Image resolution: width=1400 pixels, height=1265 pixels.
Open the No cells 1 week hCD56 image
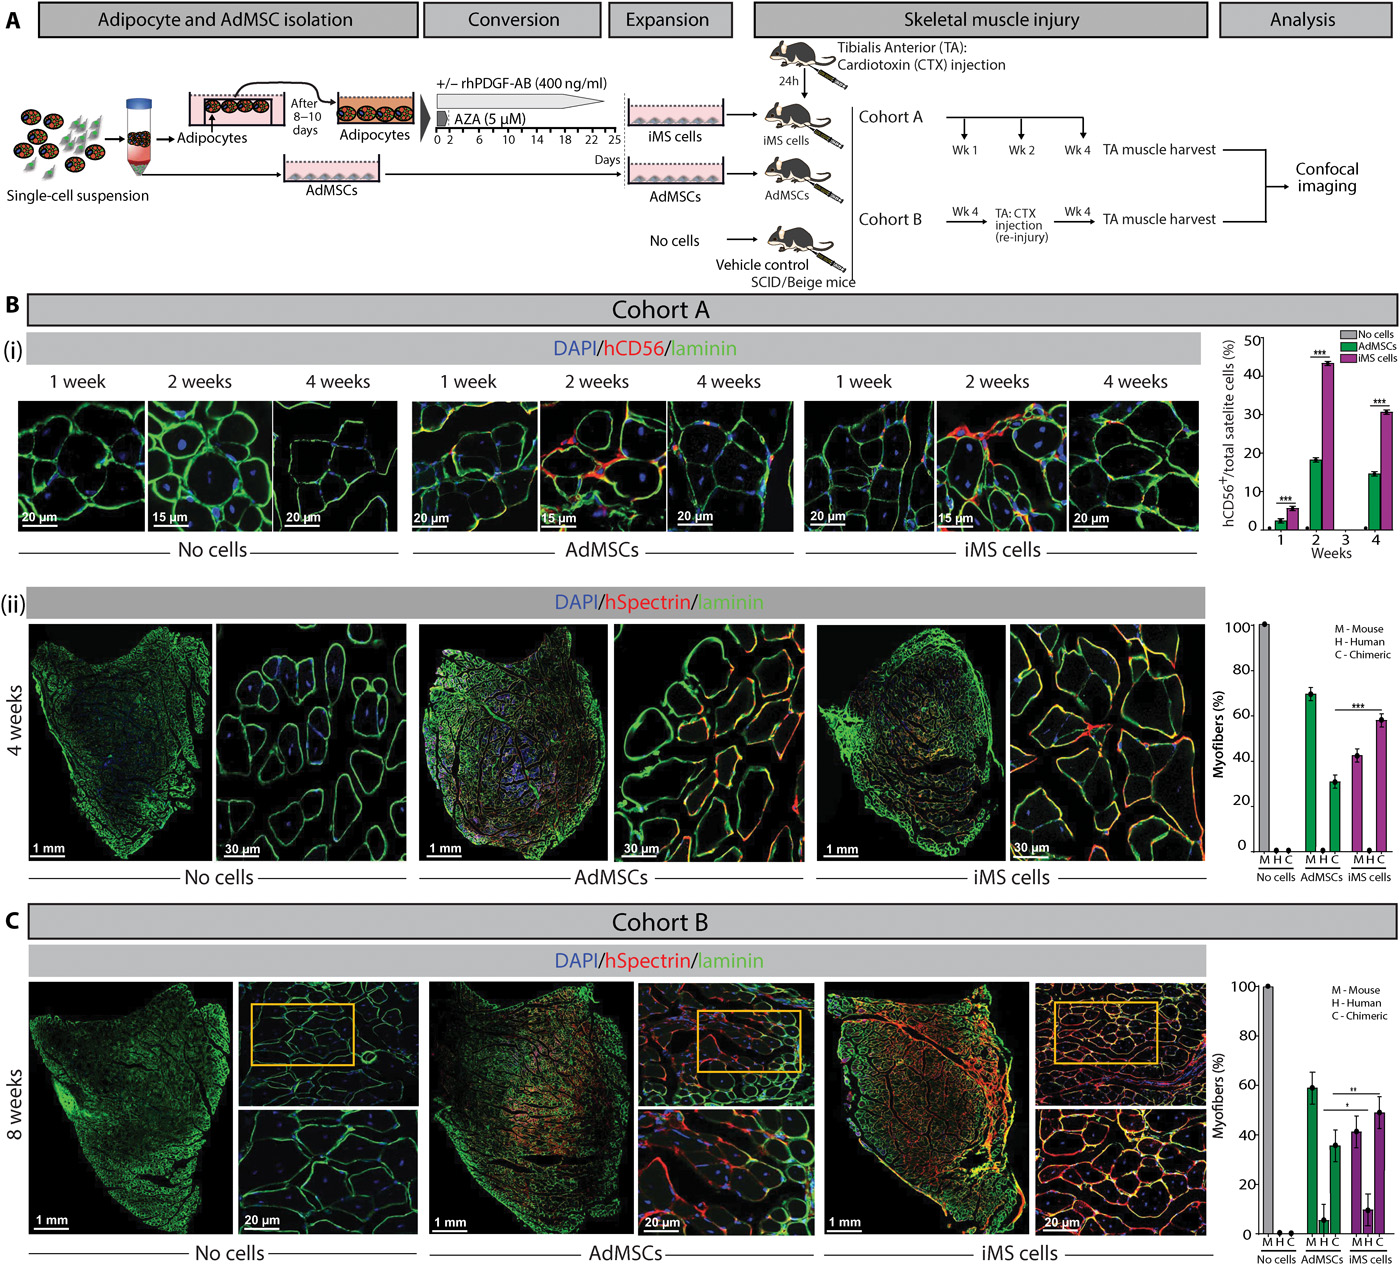click(81, 466)
